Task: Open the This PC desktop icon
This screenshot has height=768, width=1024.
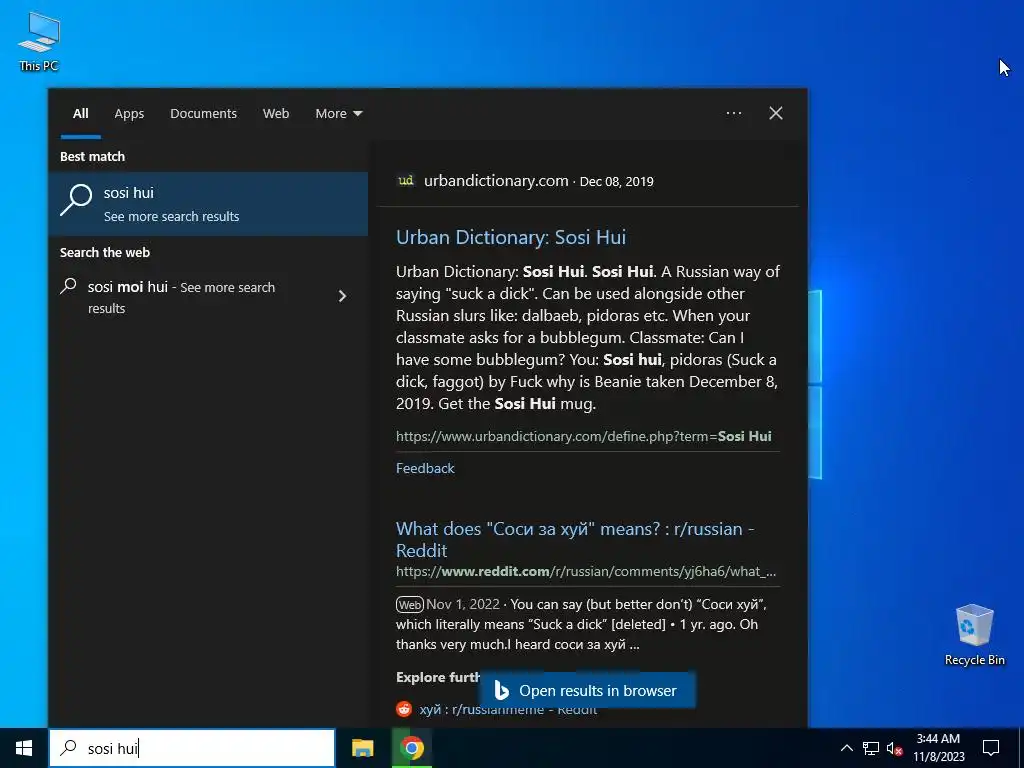Action: pos(39,42)
